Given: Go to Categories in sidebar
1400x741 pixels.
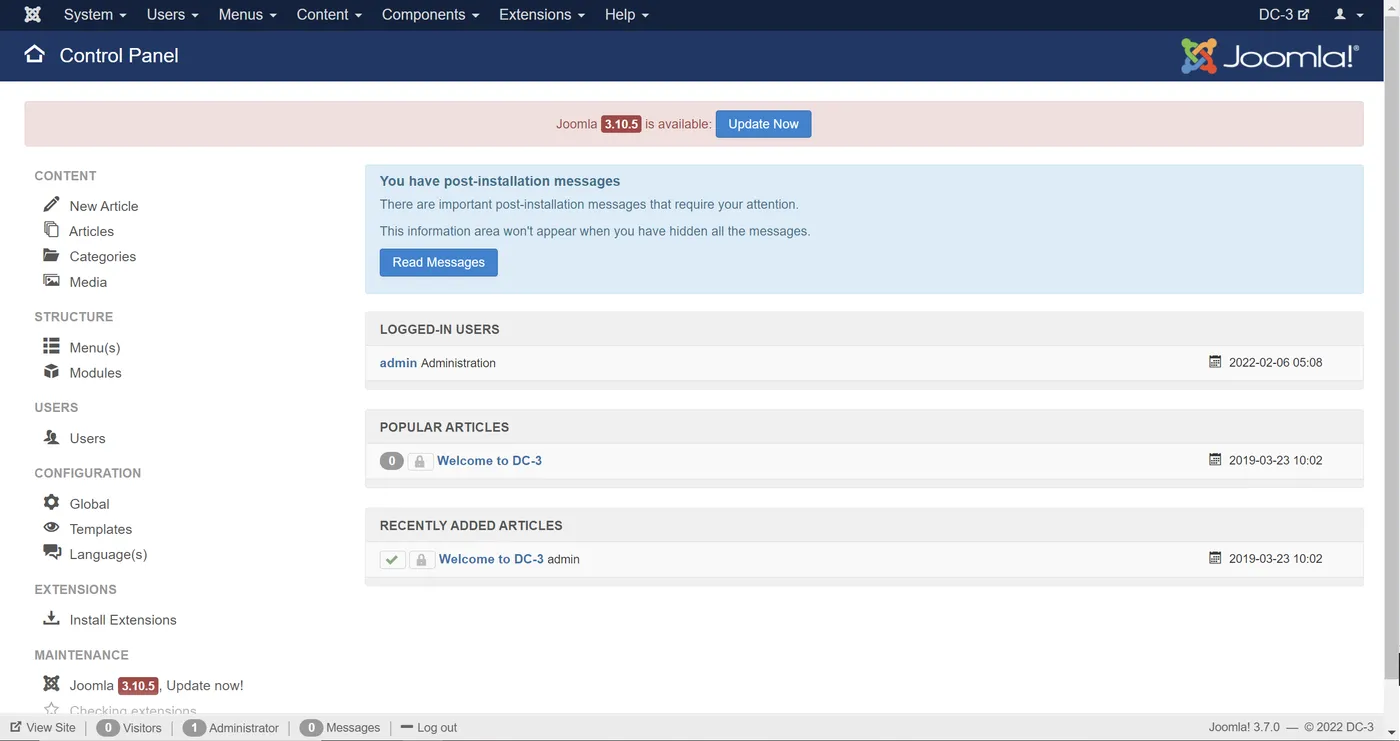Looking at the screenshot, I should tap(102, 257).
